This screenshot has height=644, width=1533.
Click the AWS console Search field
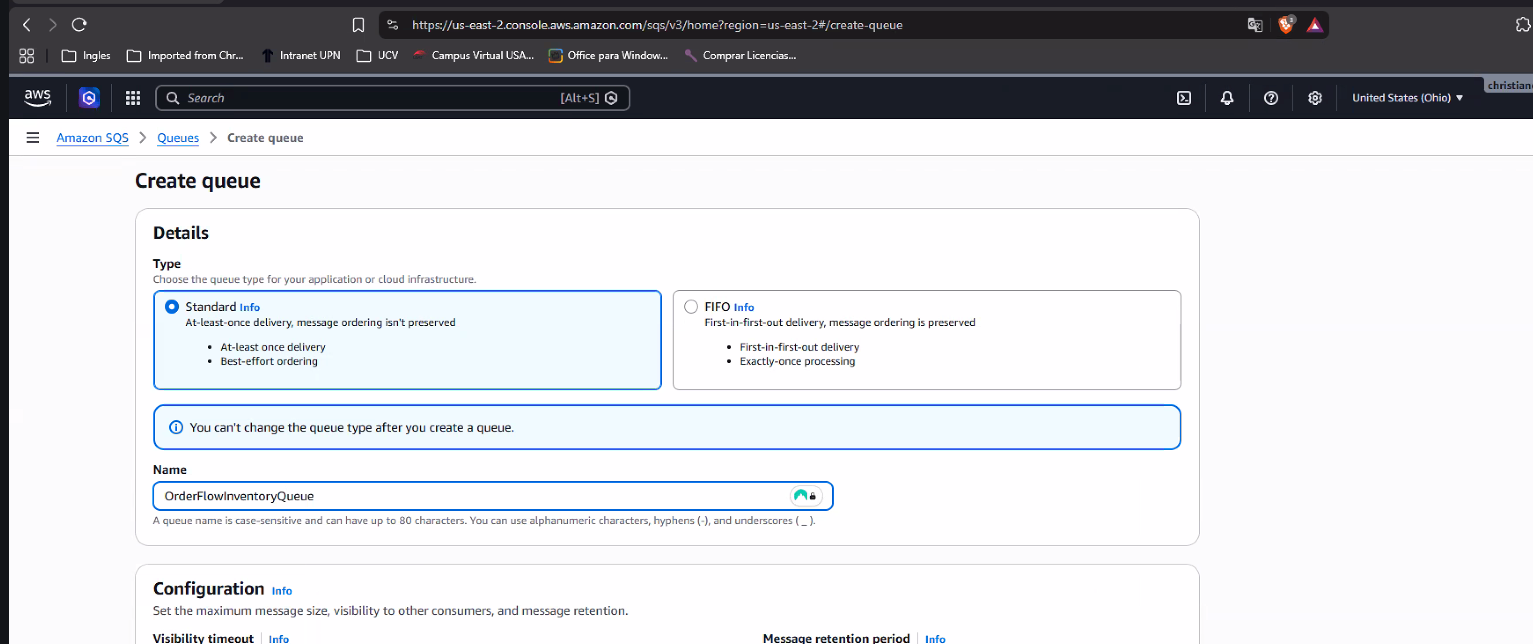[x=392, y=98]
